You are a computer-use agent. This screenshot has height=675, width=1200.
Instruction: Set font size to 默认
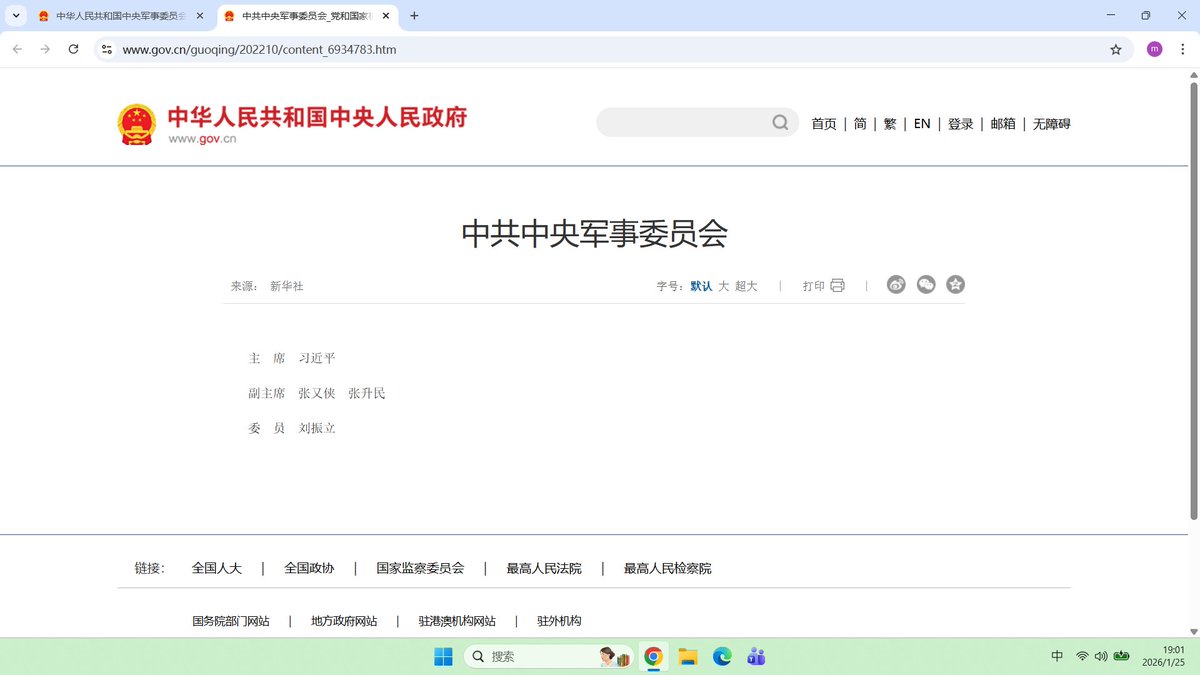click(x=701, y=286)
